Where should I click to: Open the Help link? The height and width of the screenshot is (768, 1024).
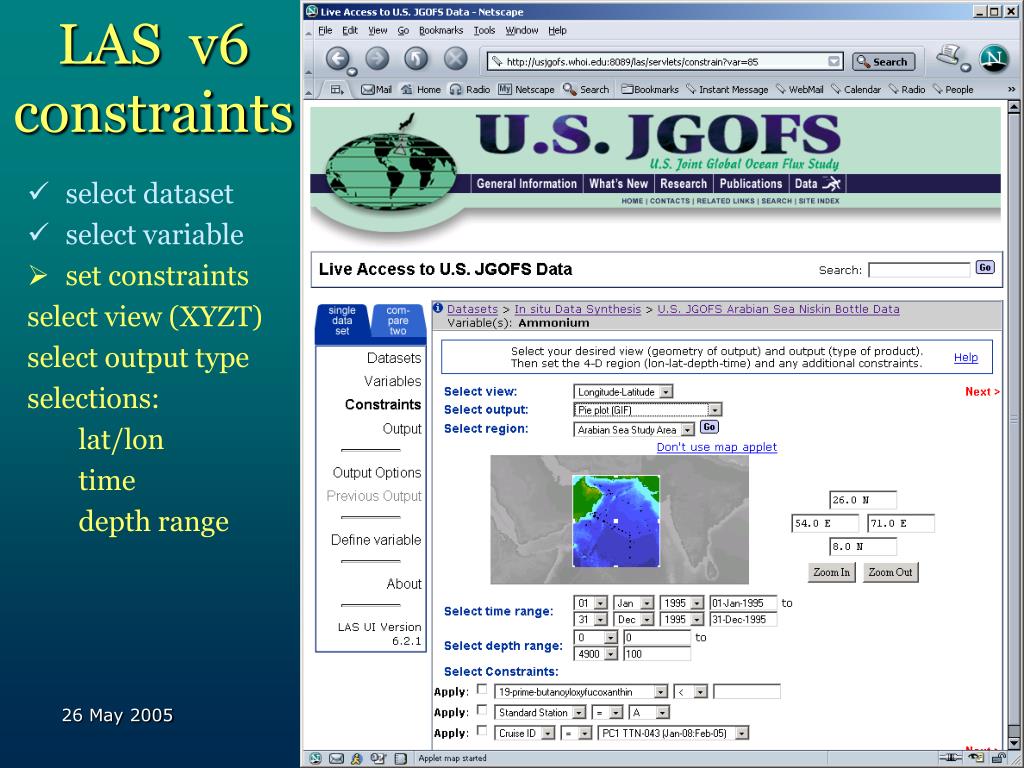[965, 357]
